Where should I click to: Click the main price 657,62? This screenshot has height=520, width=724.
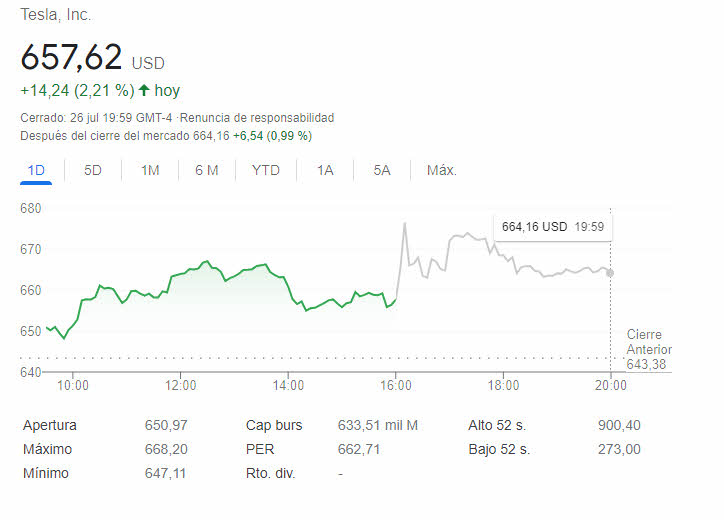[x=71, y=56]
